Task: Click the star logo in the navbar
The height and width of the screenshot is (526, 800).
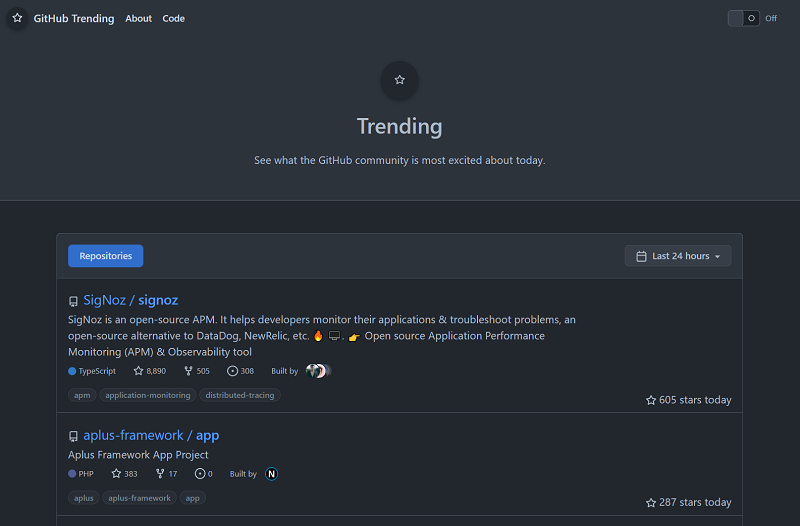Action: [x=17, y=18]
